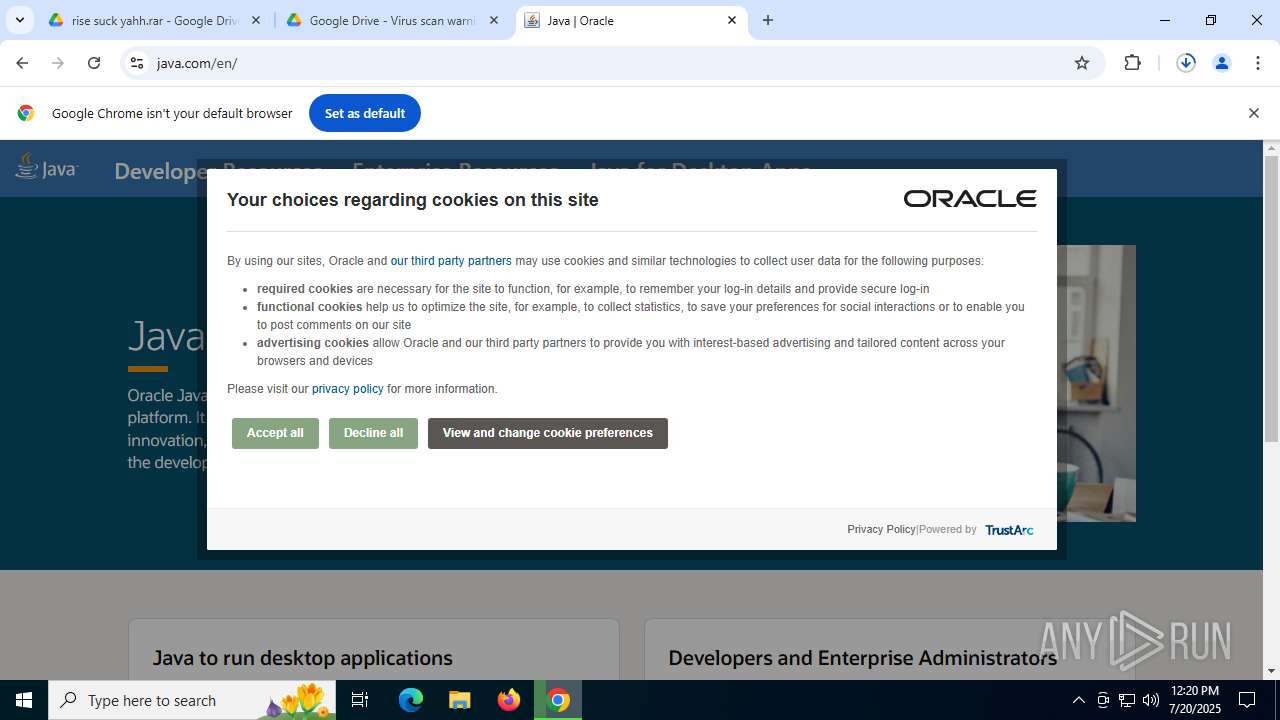Set Chrome as default browser
Viewport: 1280px width, 720px height.
(365, 113)
